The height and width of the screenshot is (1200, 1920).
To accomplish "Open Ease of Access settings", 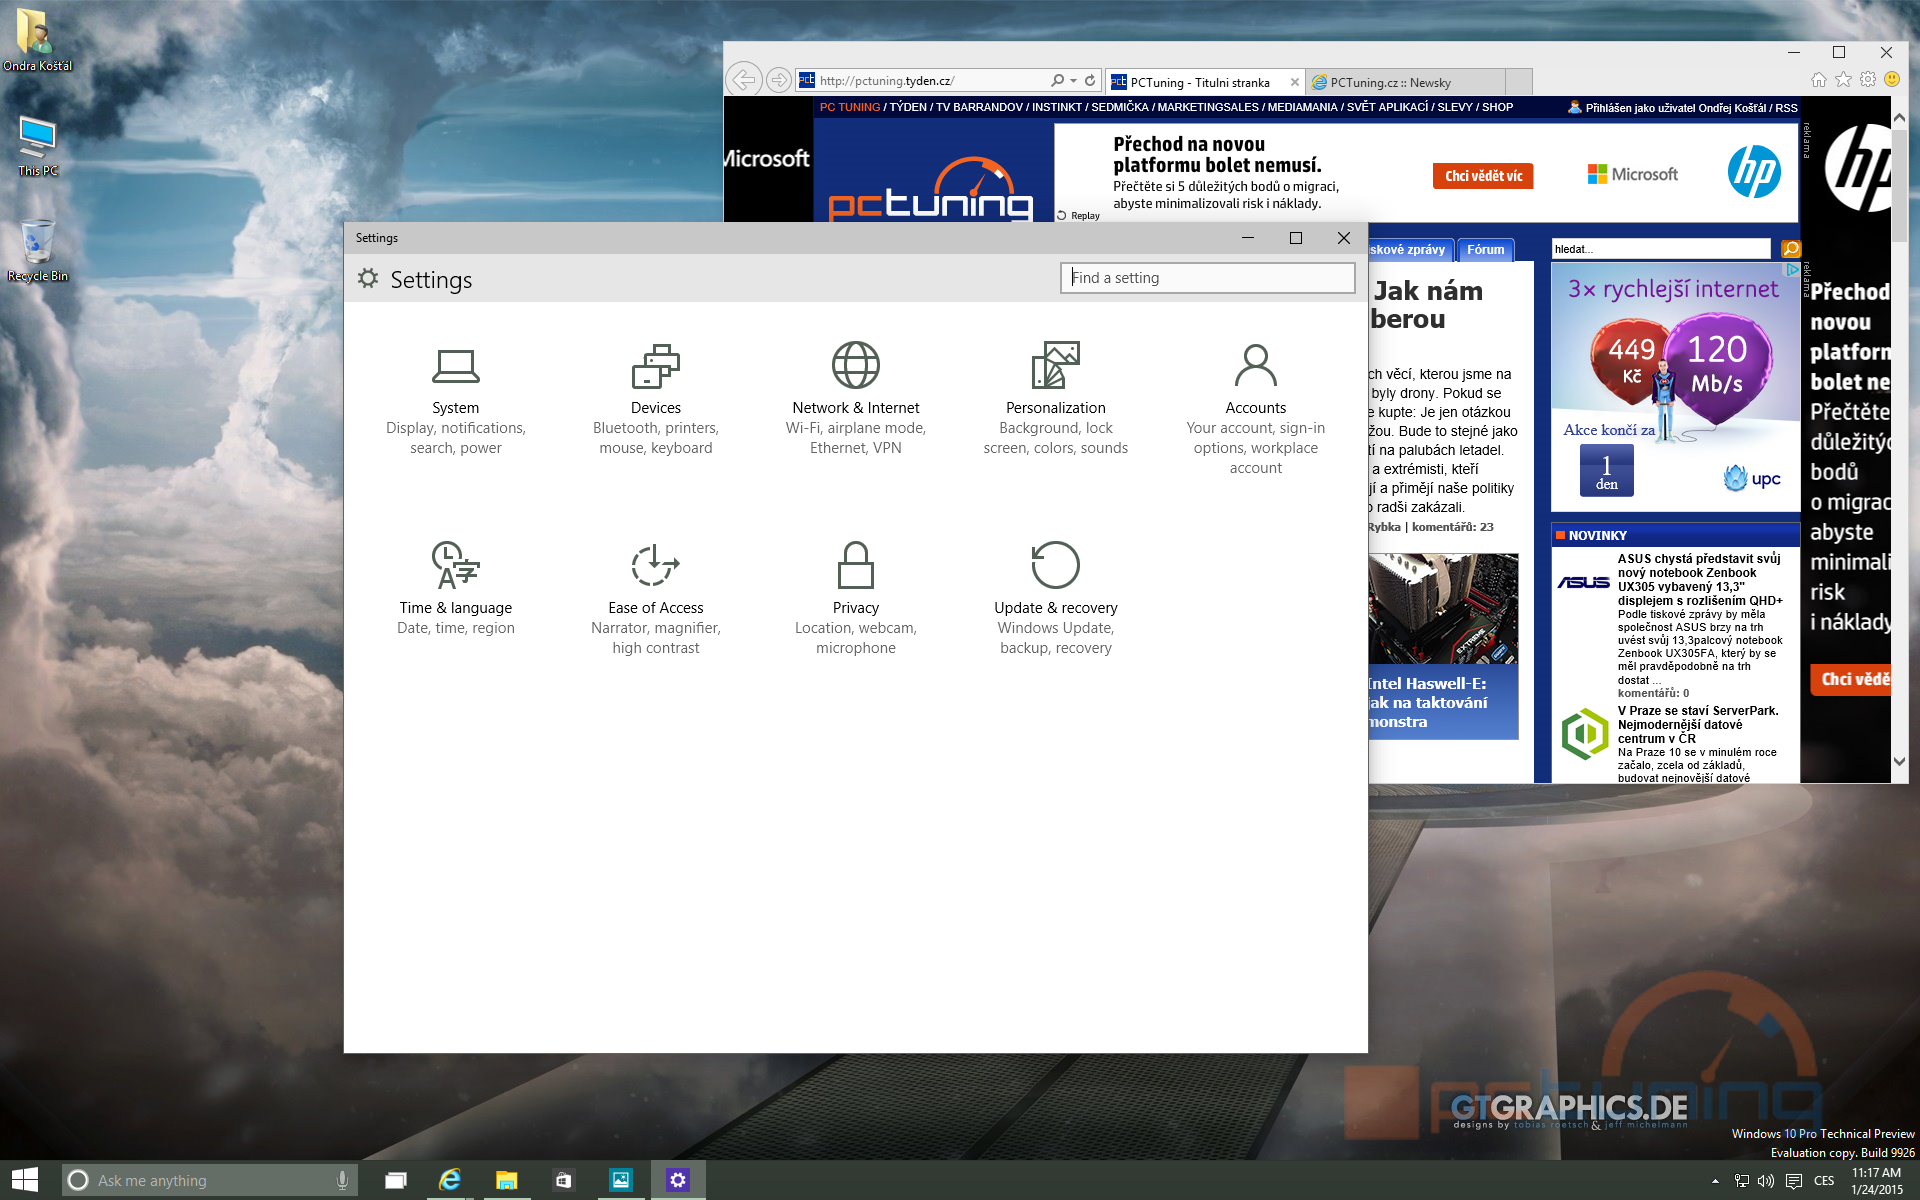I will [655, 596].
